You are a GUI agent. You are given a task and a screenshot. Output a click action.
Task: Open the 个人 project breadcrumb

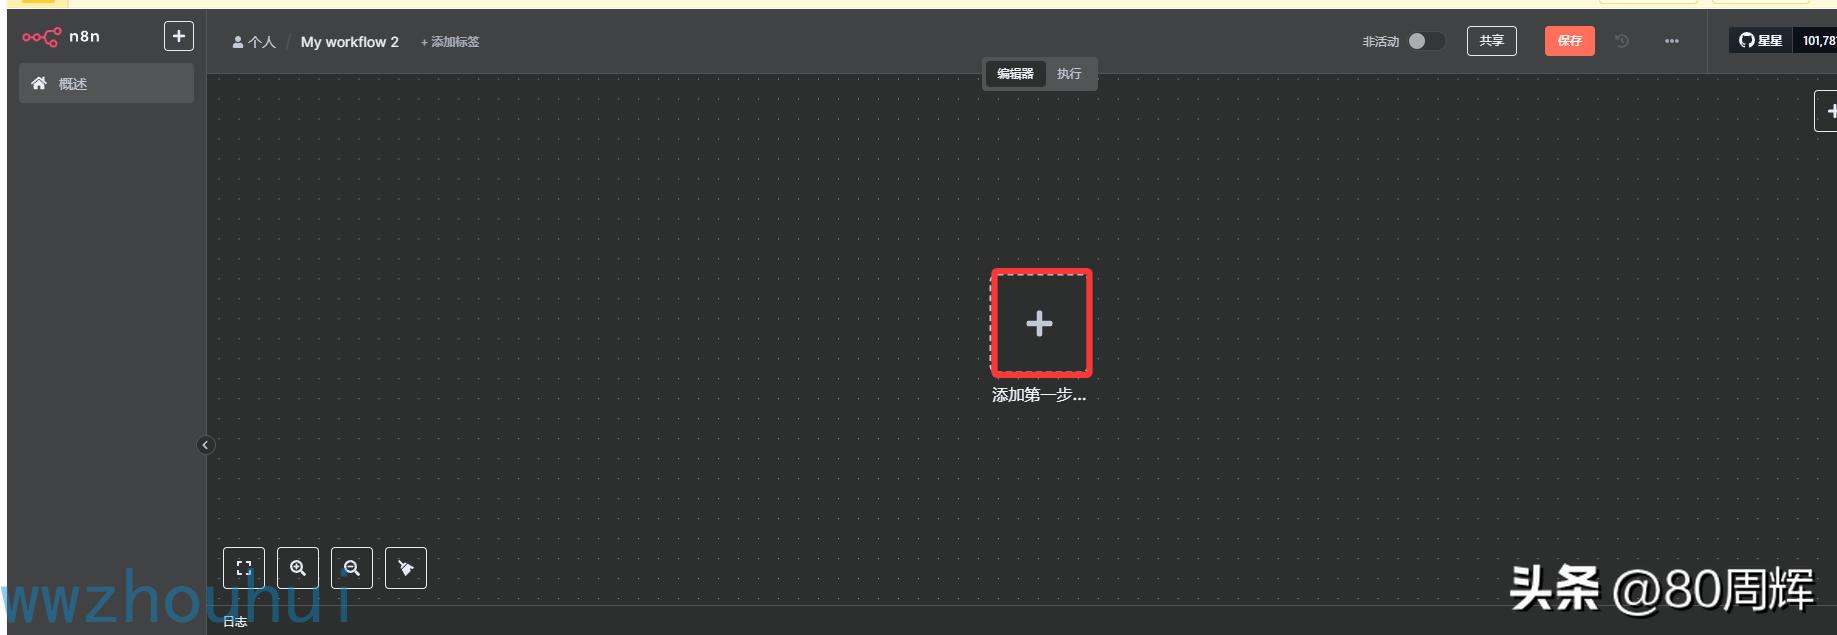[x=254, y=42]
